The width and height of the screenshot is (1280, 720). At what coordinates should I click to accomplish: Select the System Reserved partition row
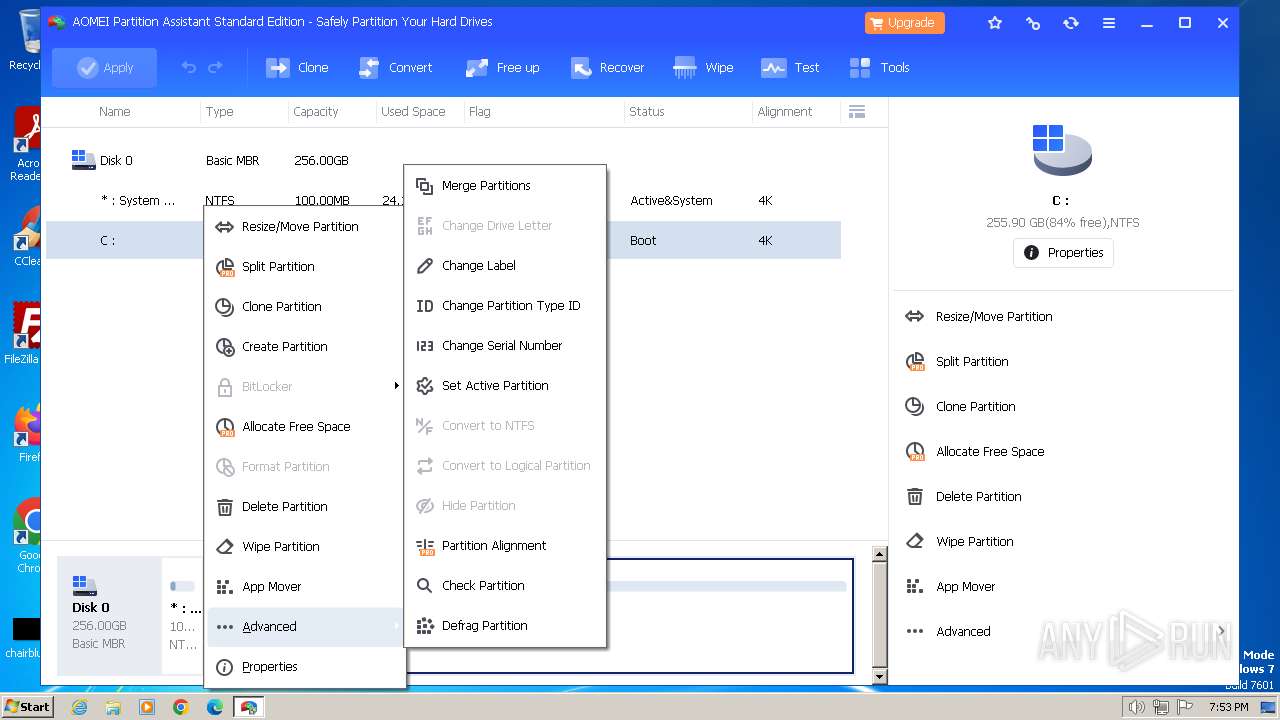point(443,201)
